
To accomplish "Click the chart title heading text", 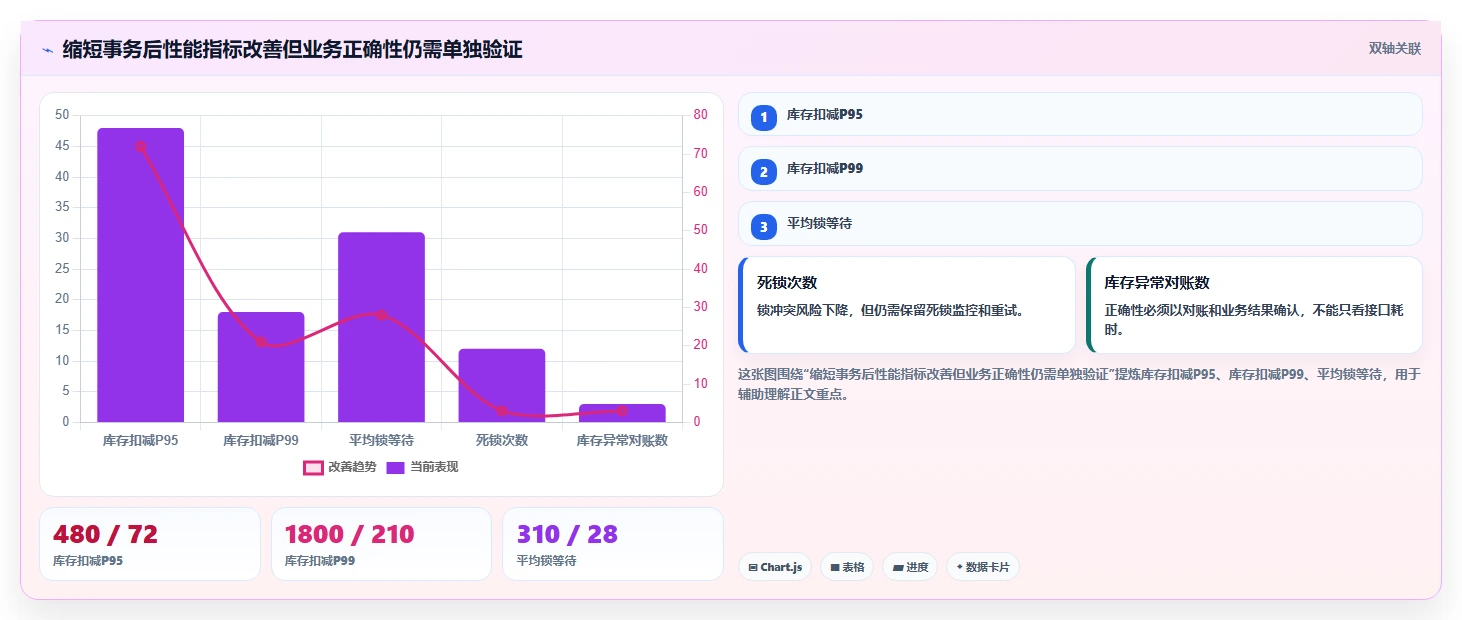I will (292, 49).
